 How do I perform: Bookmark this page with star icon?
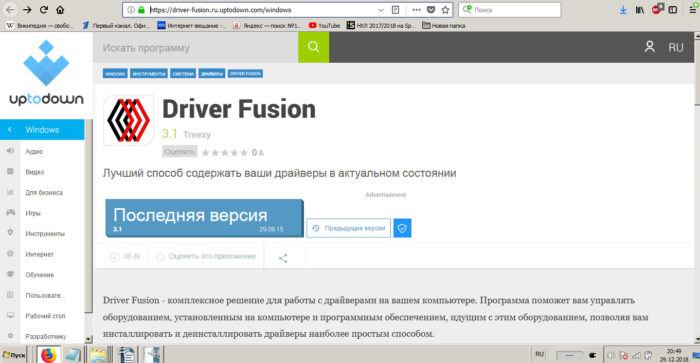pos(445,9)
